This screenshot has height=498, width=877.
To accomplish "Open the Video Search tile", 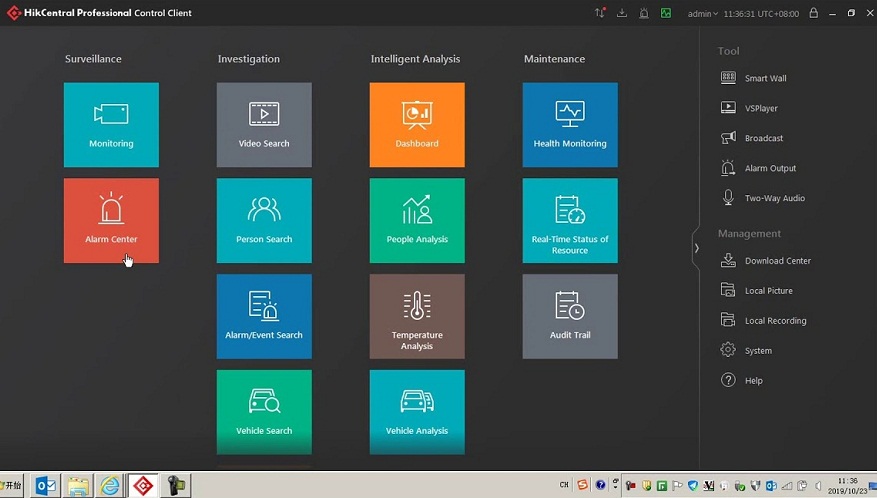I will [x=264, y=125].
